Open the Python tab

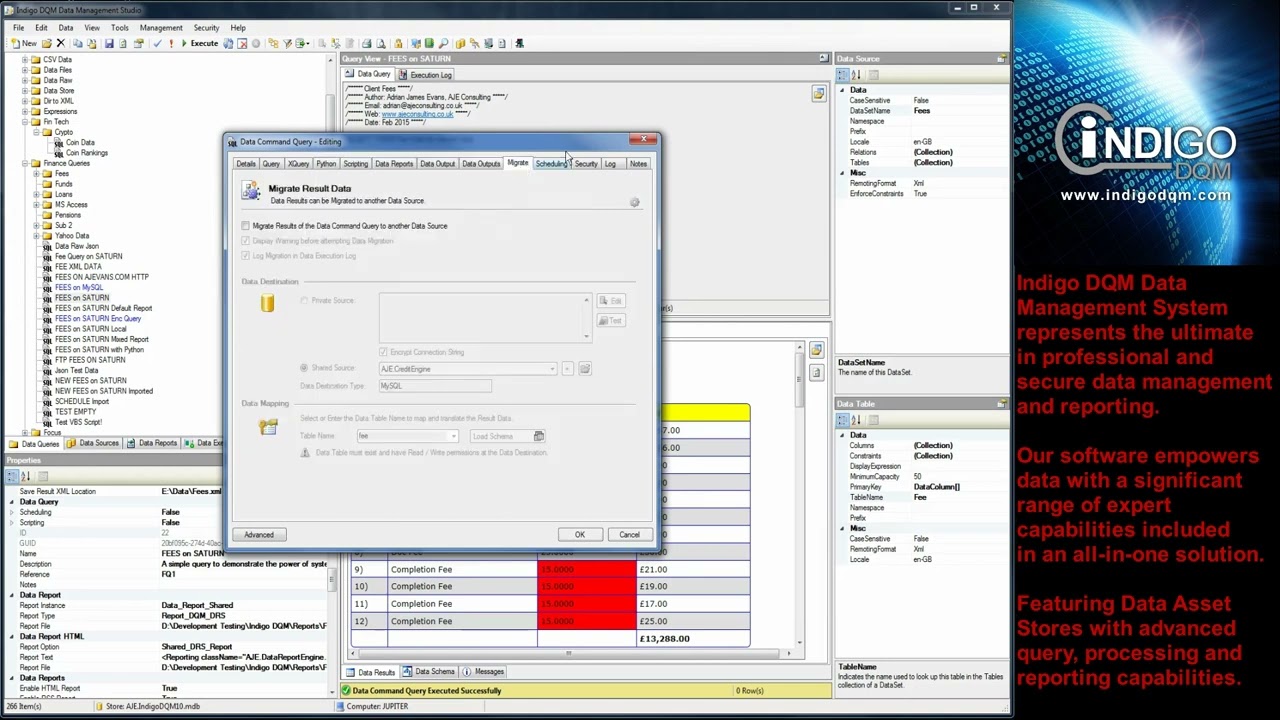(326, 164)
